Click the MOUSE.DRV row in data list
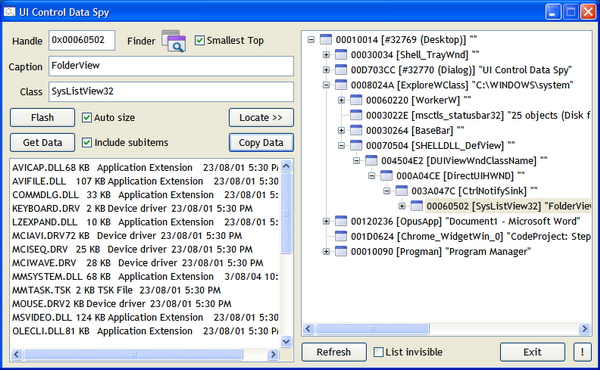600x370 pixels. pyautogui.click(x=122, y=304)
